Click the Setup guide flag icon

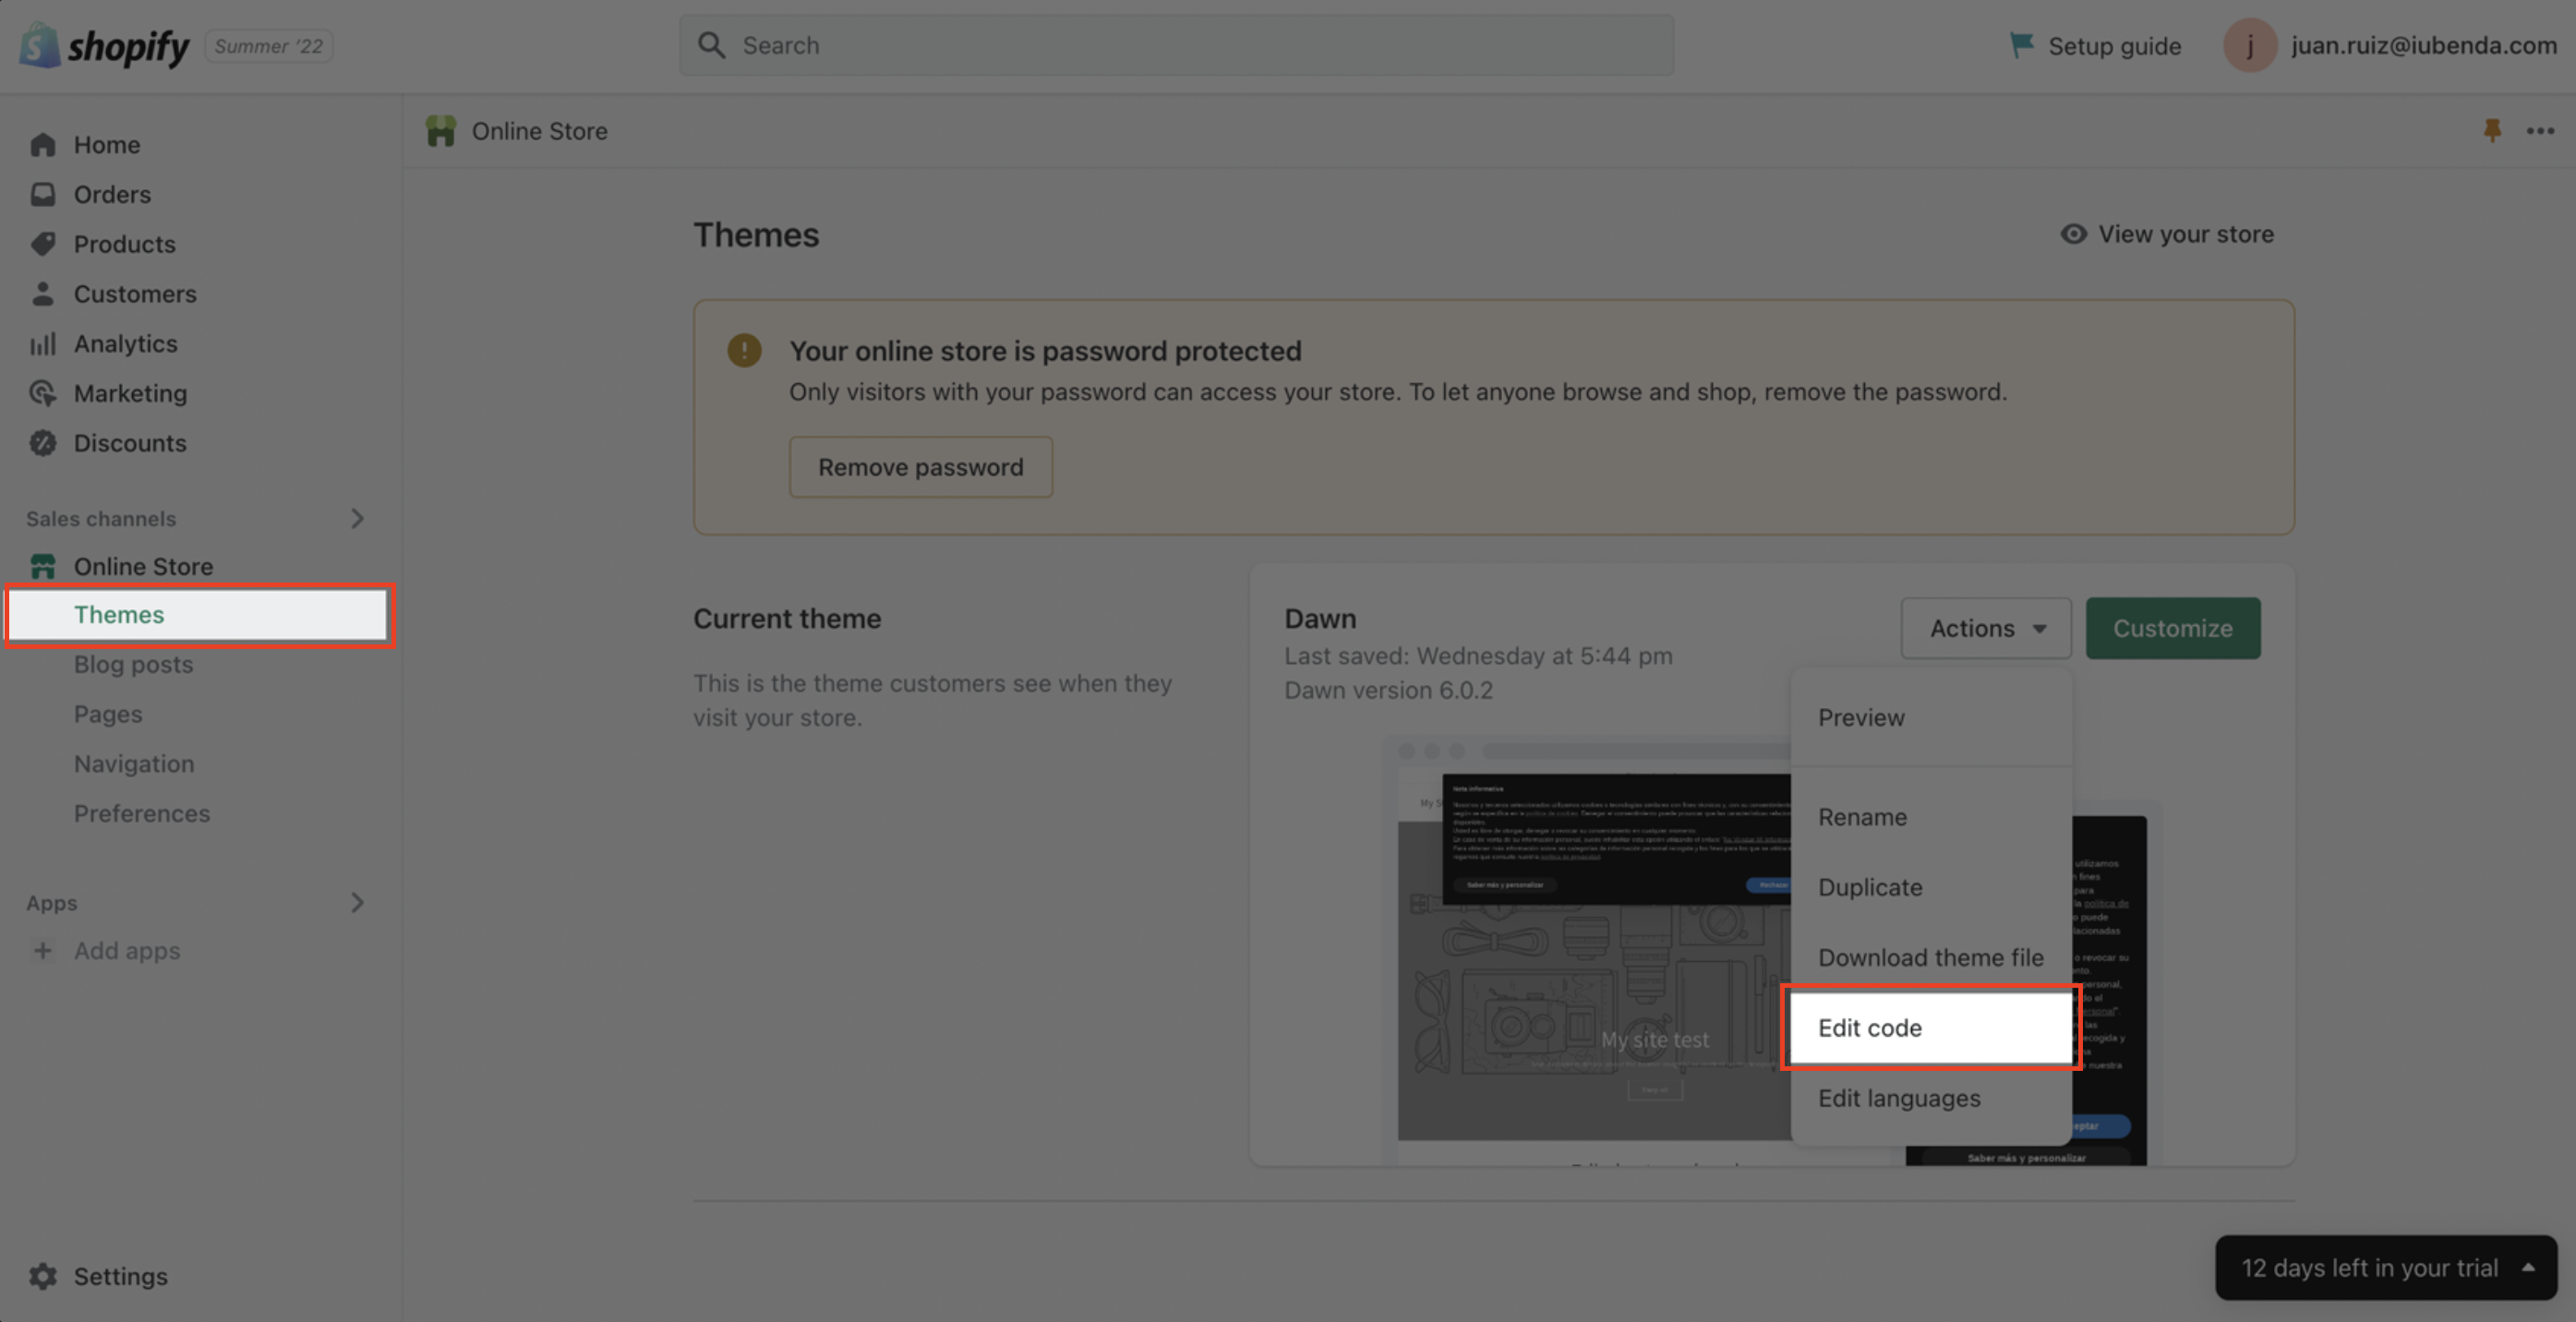tap(2022, 45)
